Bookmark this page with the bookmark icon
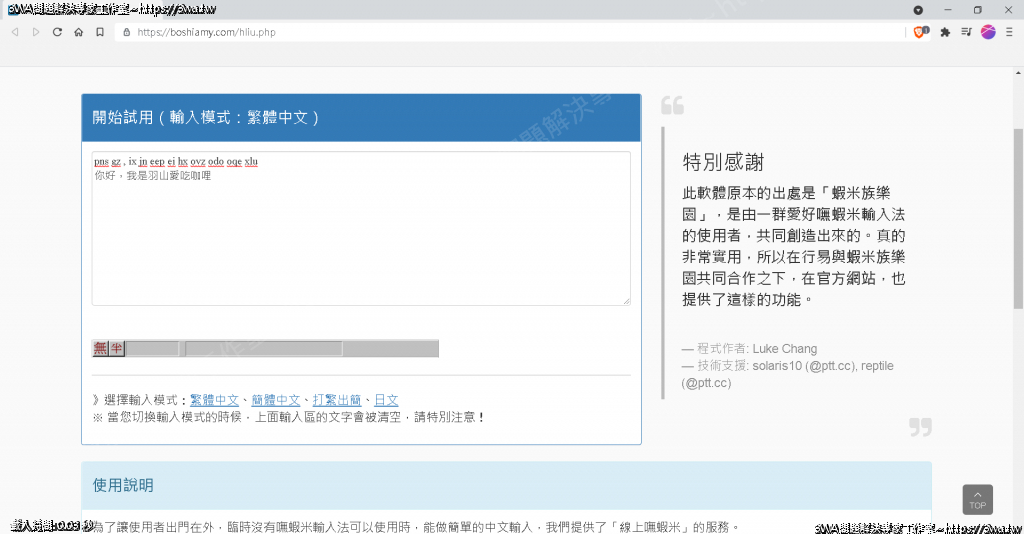This screenshot has height=534, width=1024. pos(100,32)
